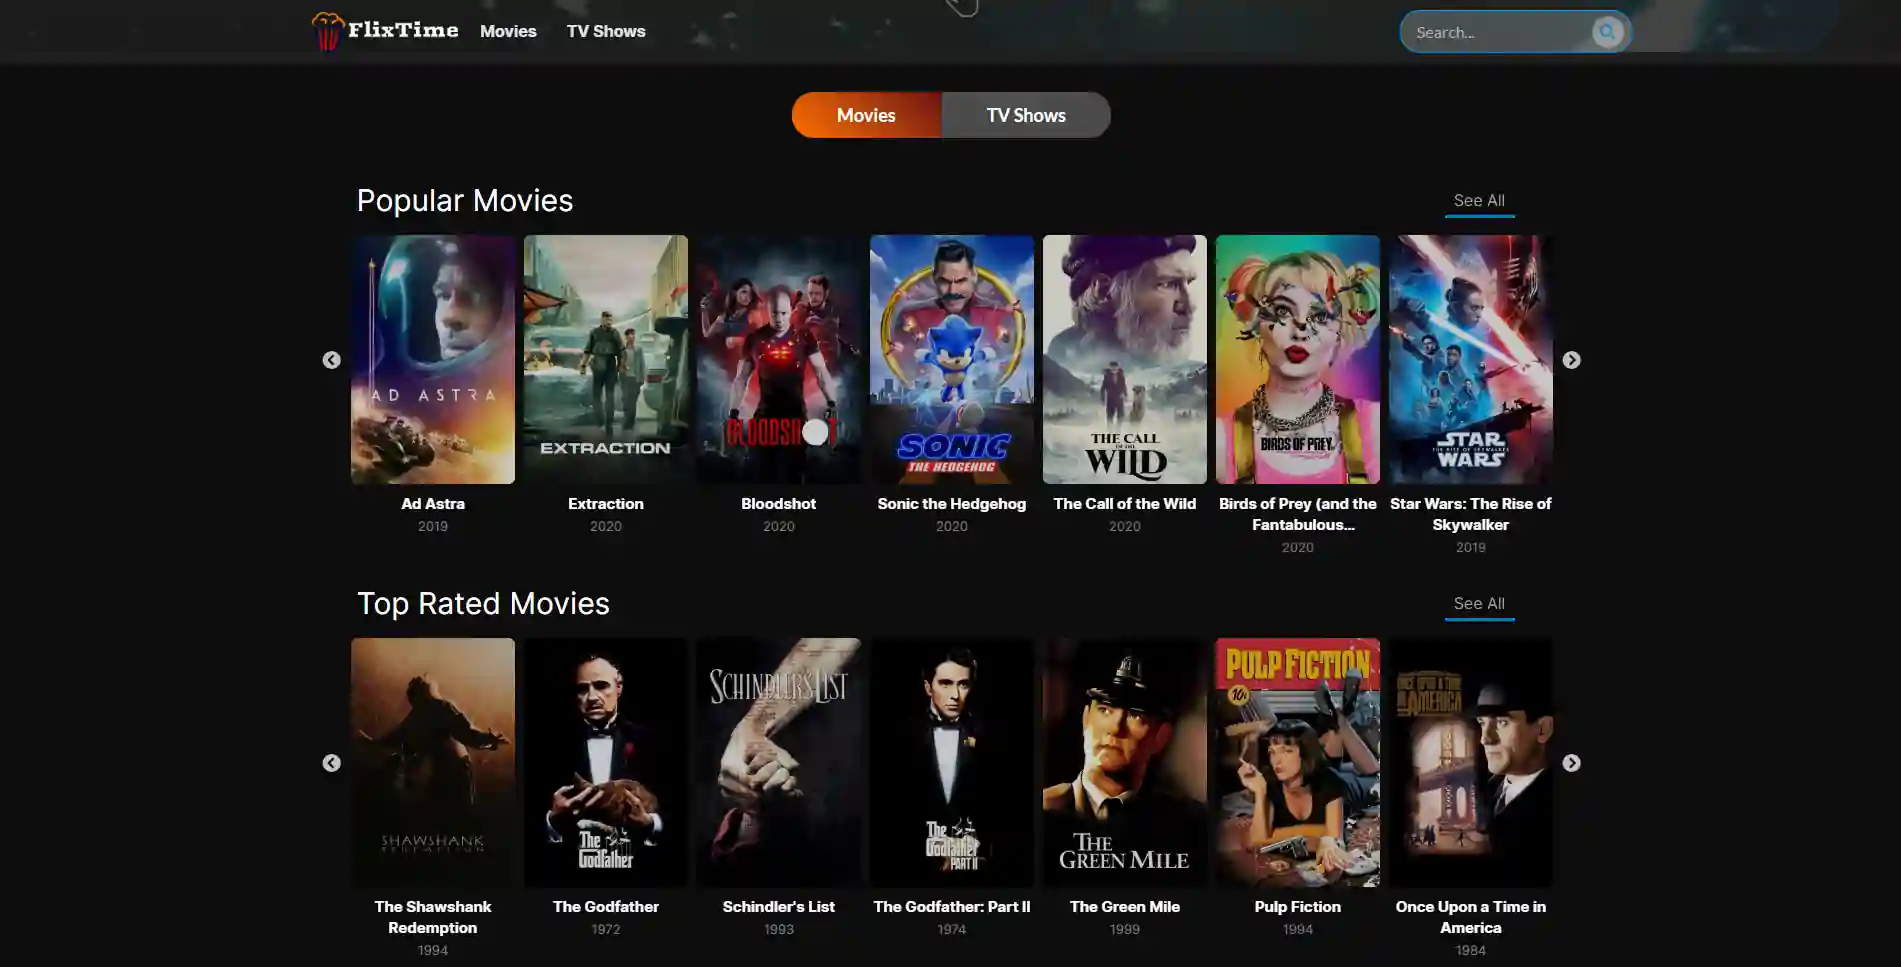The height and width of the screenshot is (967, 1901).
Task: Click The Shawshank Redemption title text
Action: [x=433, y=917]
